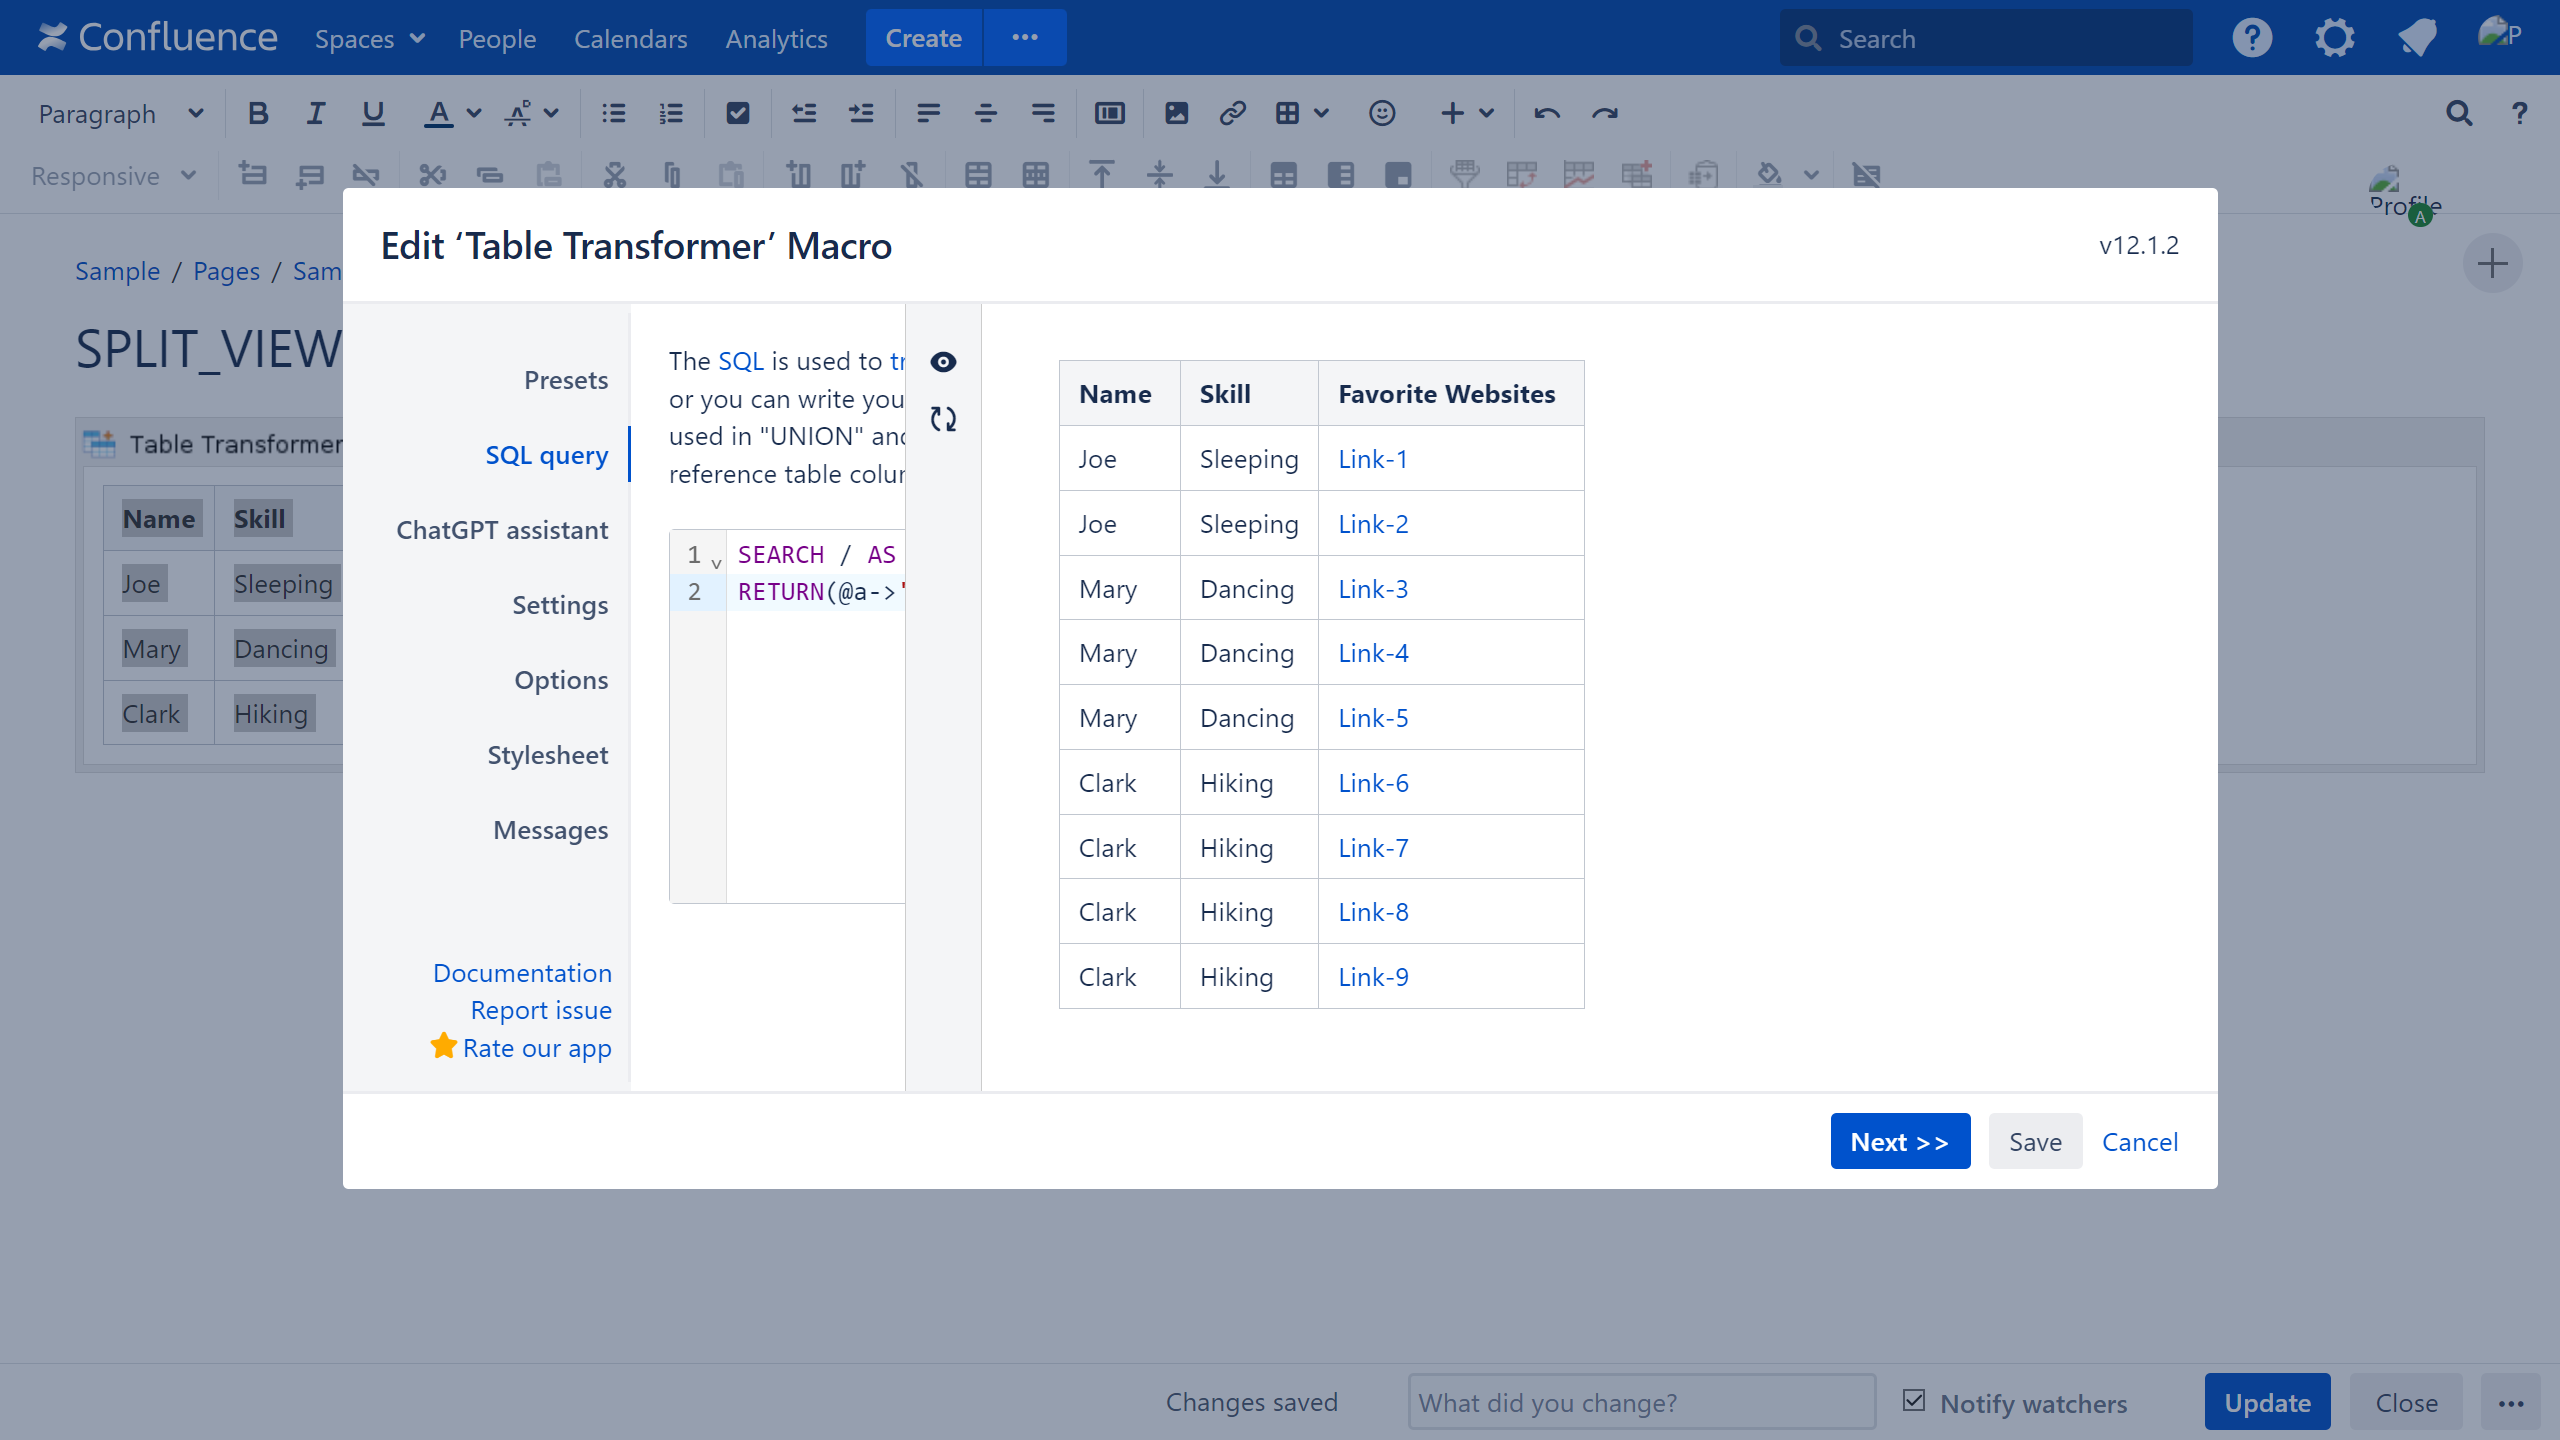The image size is (2560, 1440).
Task: Insert an image from toolbar
Action: (1176, 113)
